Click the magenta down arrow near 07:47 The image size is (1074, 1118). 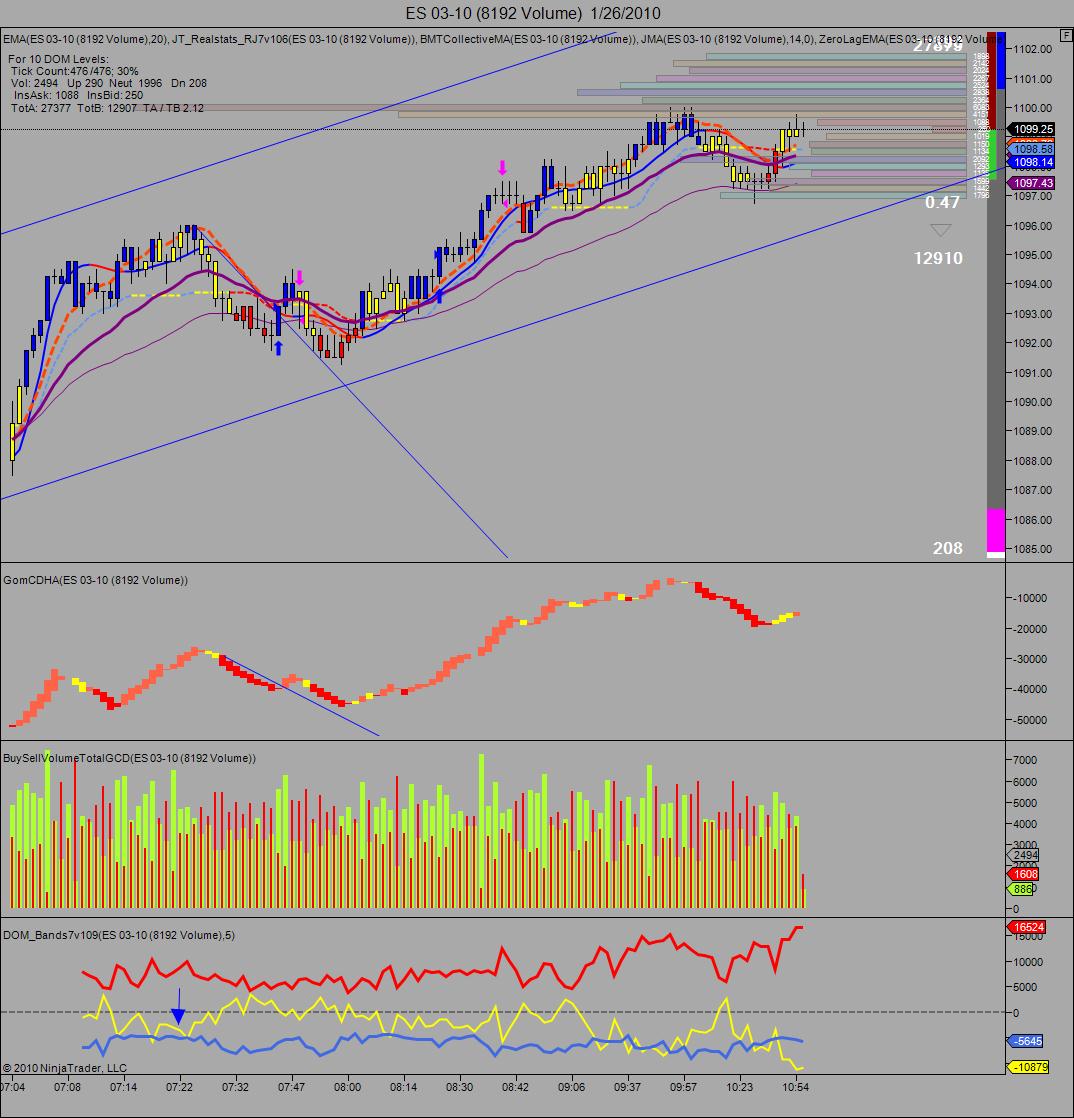tap(300, 277)
